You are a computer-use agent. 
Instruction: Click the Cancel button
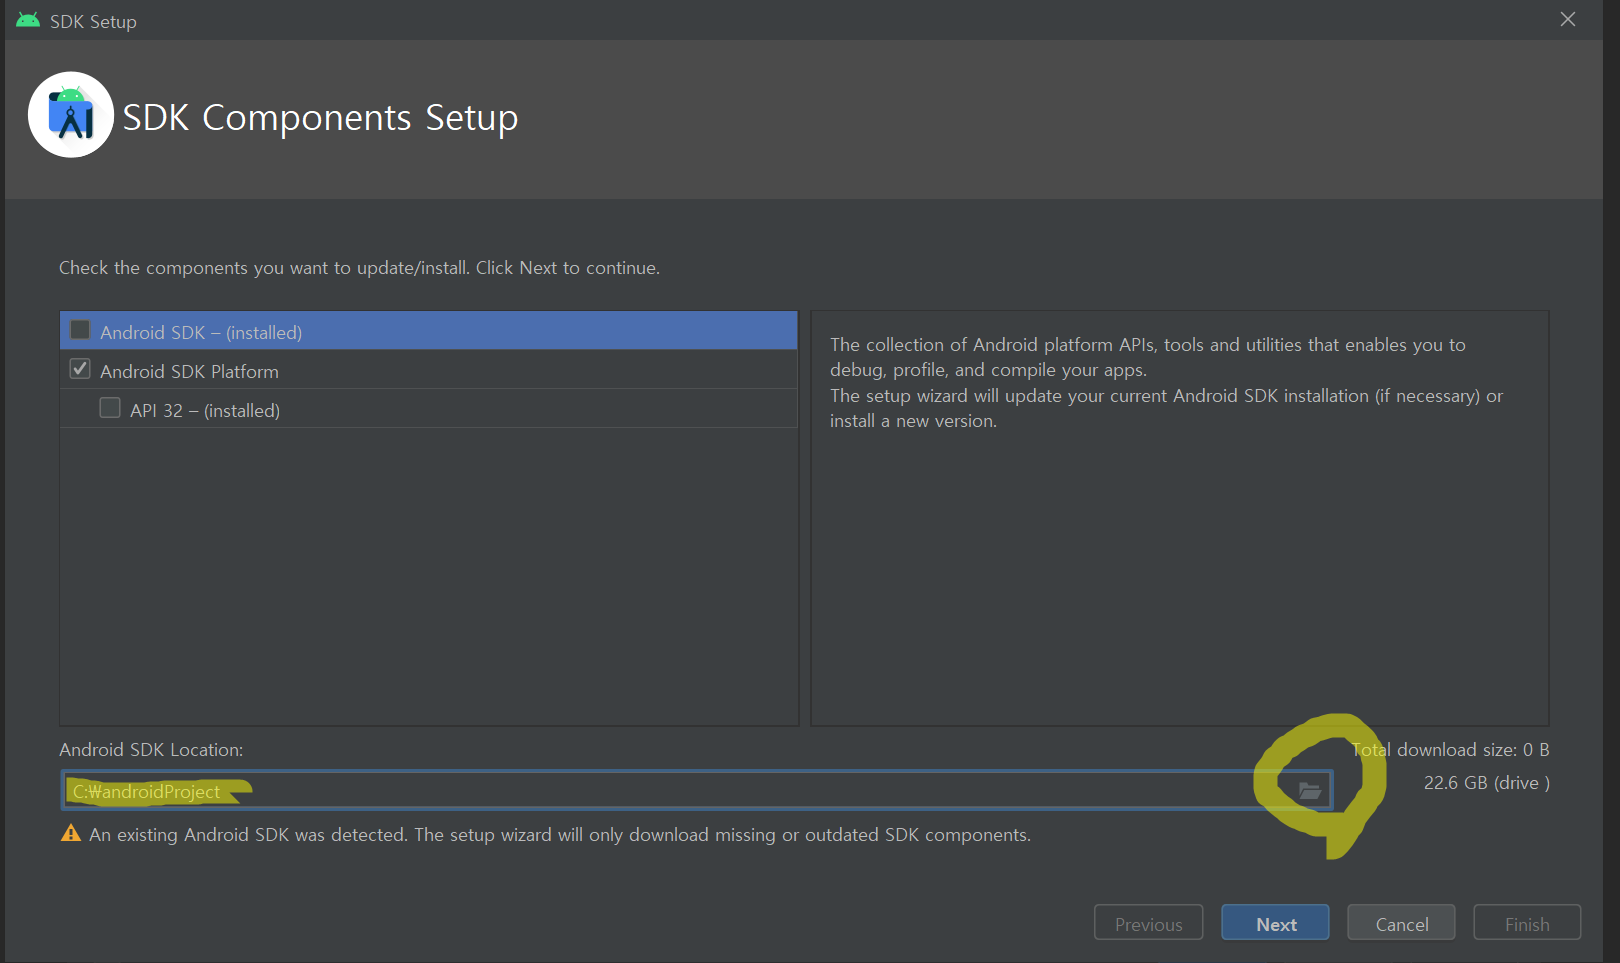coord(1401,923)
